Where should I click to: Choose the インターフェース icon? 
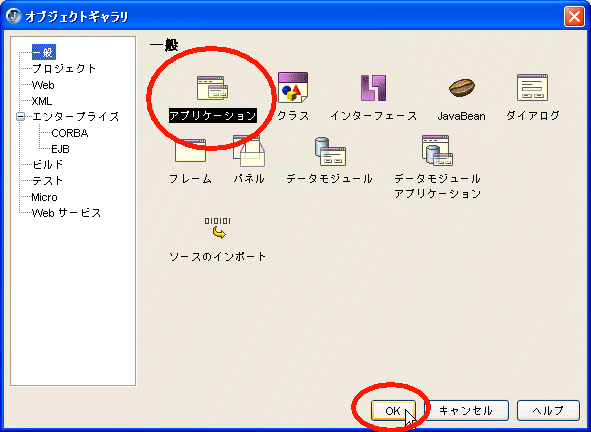[x=373, y=87]
